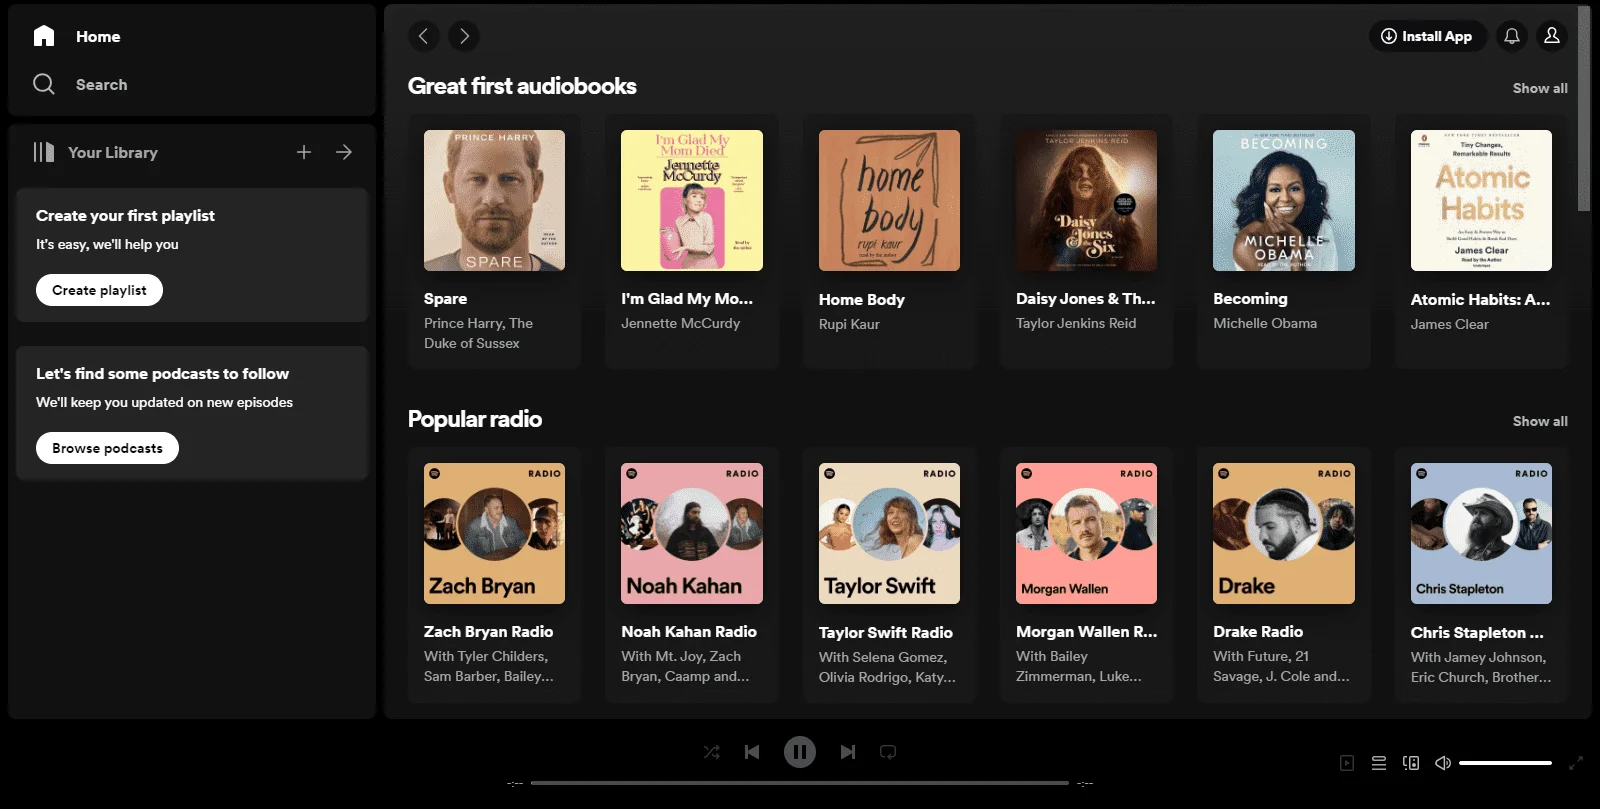This screenshot has height=809, width=1600.
Task: Click the playback progress bar
Action: point(800,783)
